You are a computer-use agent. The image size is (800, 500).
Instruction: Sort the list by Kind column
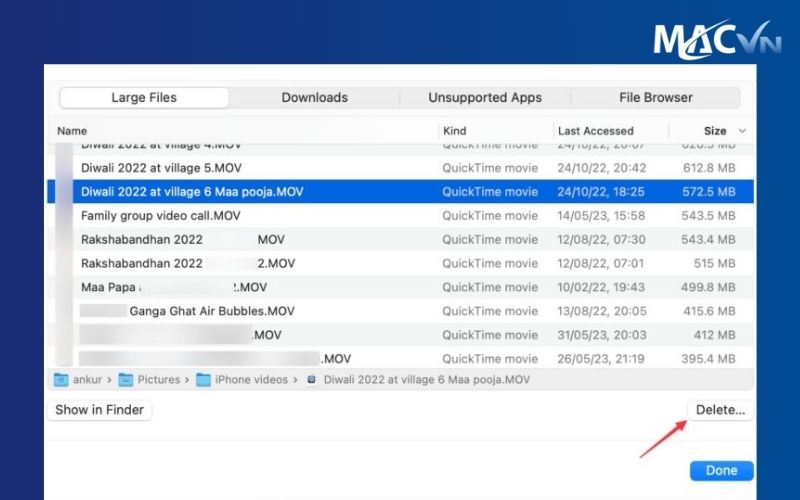tap(455, 131)
